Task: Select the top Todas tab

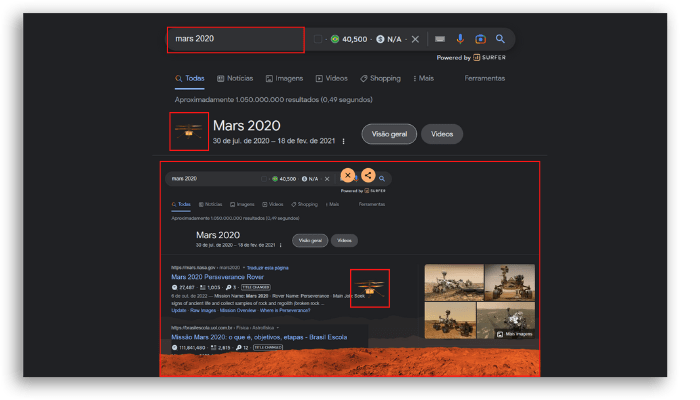Action: pos(190,79)
